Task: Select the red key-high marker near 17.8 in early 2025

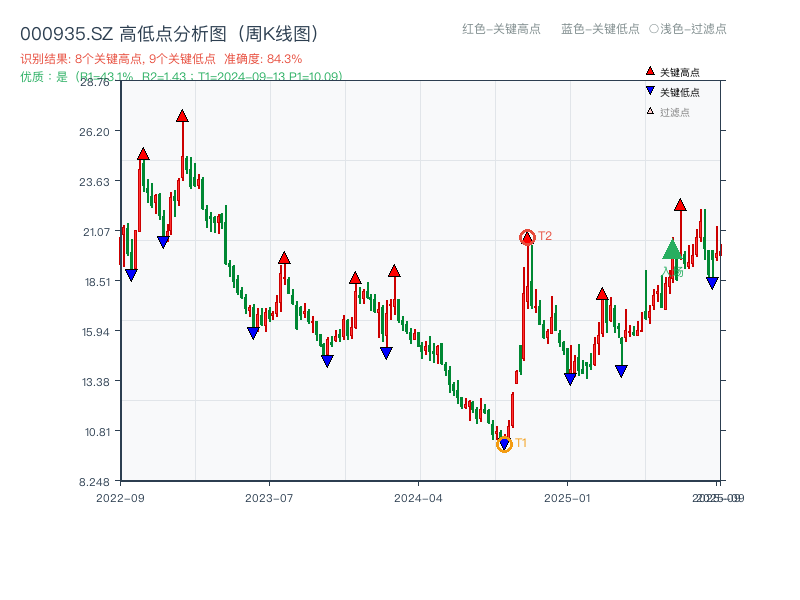Action: click(x=602, y=294)
